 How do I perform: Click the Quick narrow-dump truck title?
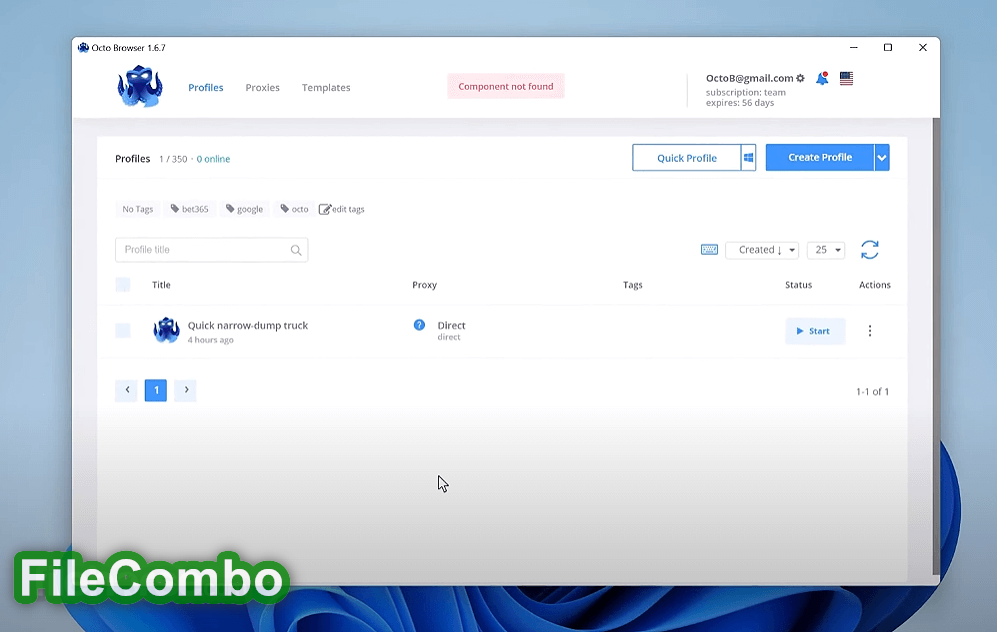click(x=247, y=326)
